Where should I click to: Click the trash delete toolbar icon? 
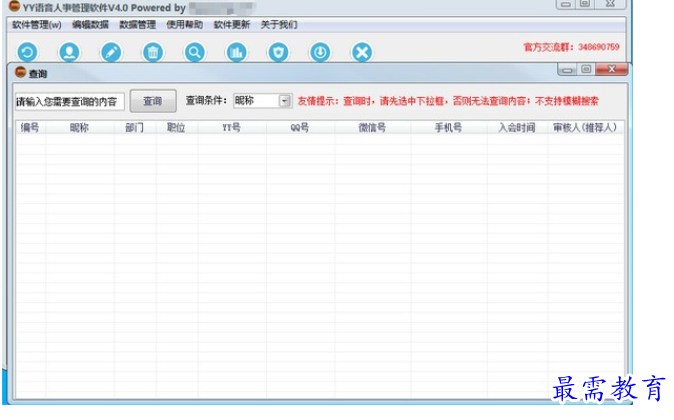[153, 52]
